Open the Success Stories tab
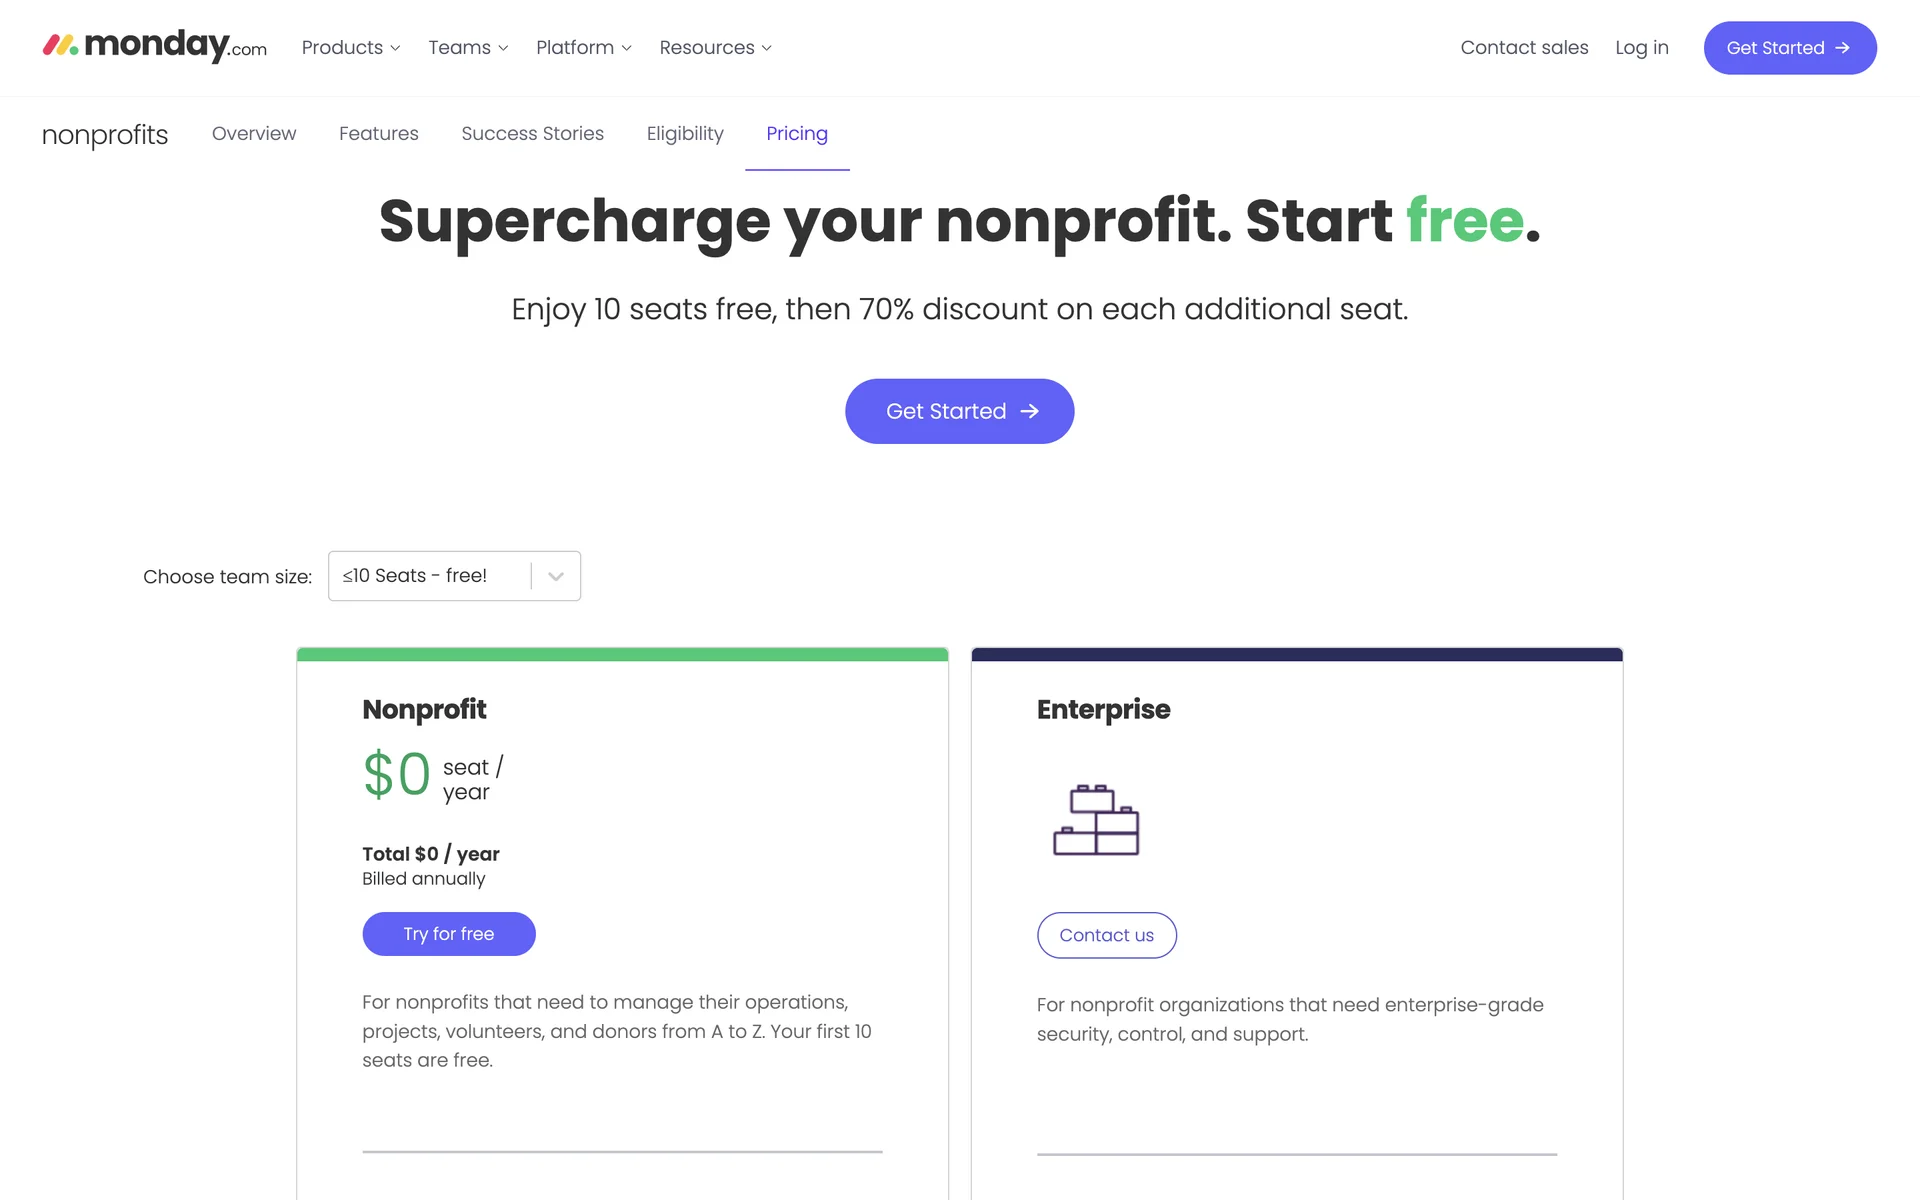This screenshot has height=1200, width=1920. (532, 134)
